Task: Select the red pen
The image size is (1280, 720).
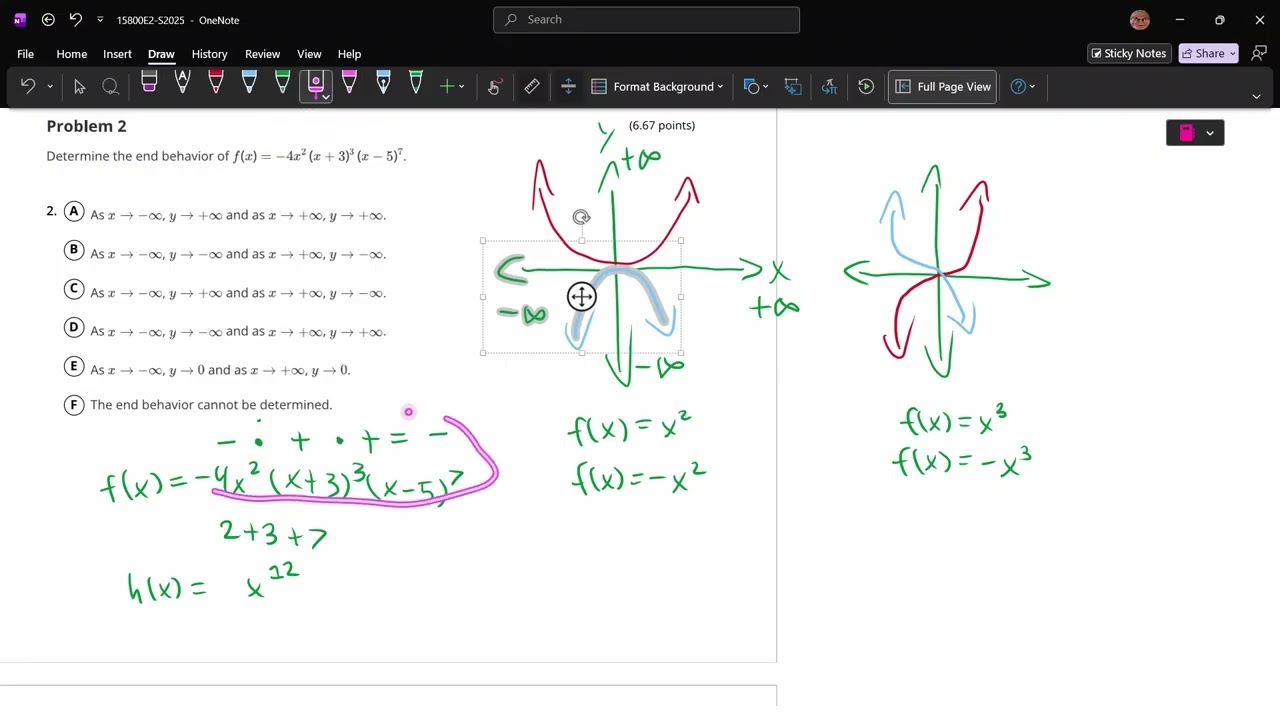Action: click(x=216, y=85)
